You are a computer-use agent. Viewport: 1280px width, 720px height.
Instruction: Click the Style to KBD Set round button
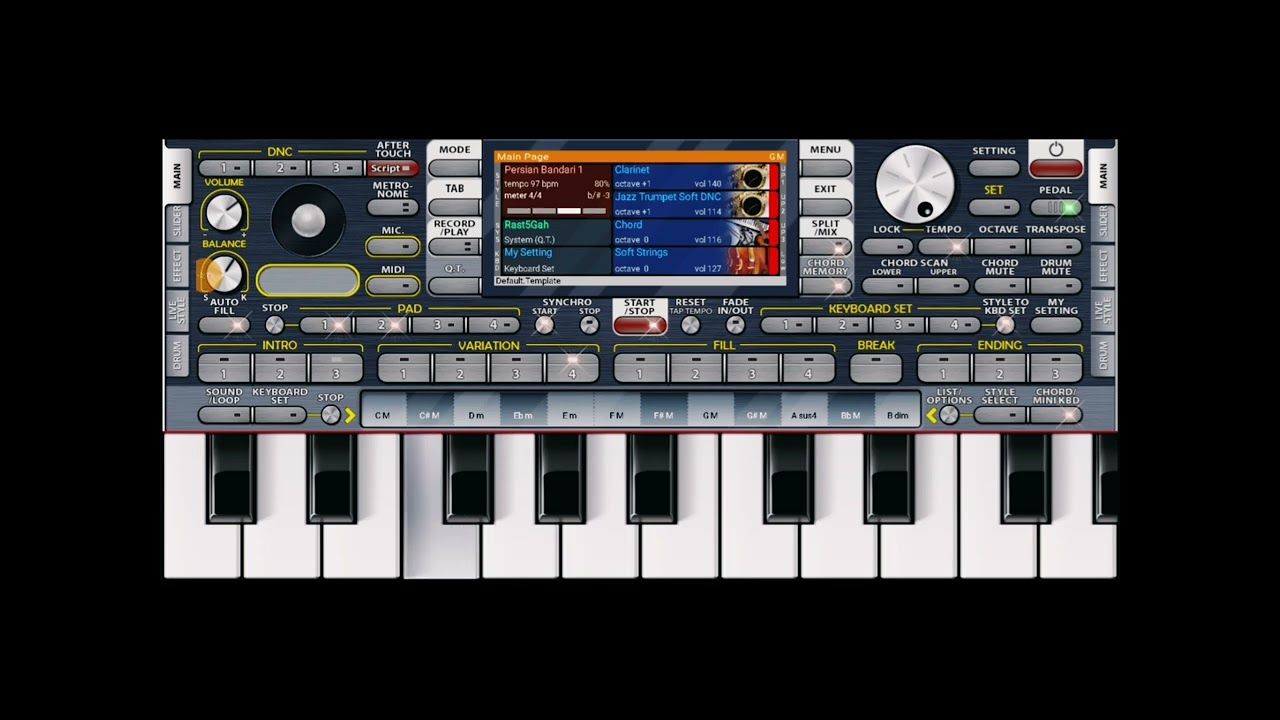[1005, 325]
